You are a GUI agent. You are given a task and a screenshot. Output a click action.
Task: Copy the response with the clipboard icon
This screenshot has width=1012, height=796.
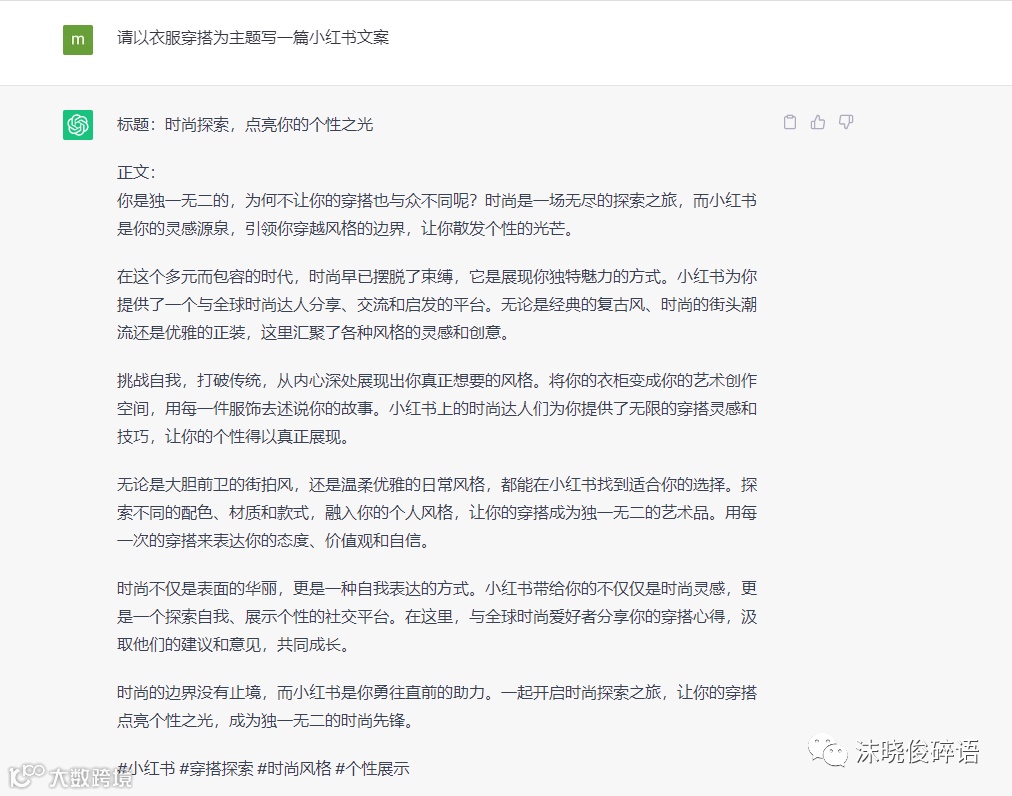tap(789, 122)
